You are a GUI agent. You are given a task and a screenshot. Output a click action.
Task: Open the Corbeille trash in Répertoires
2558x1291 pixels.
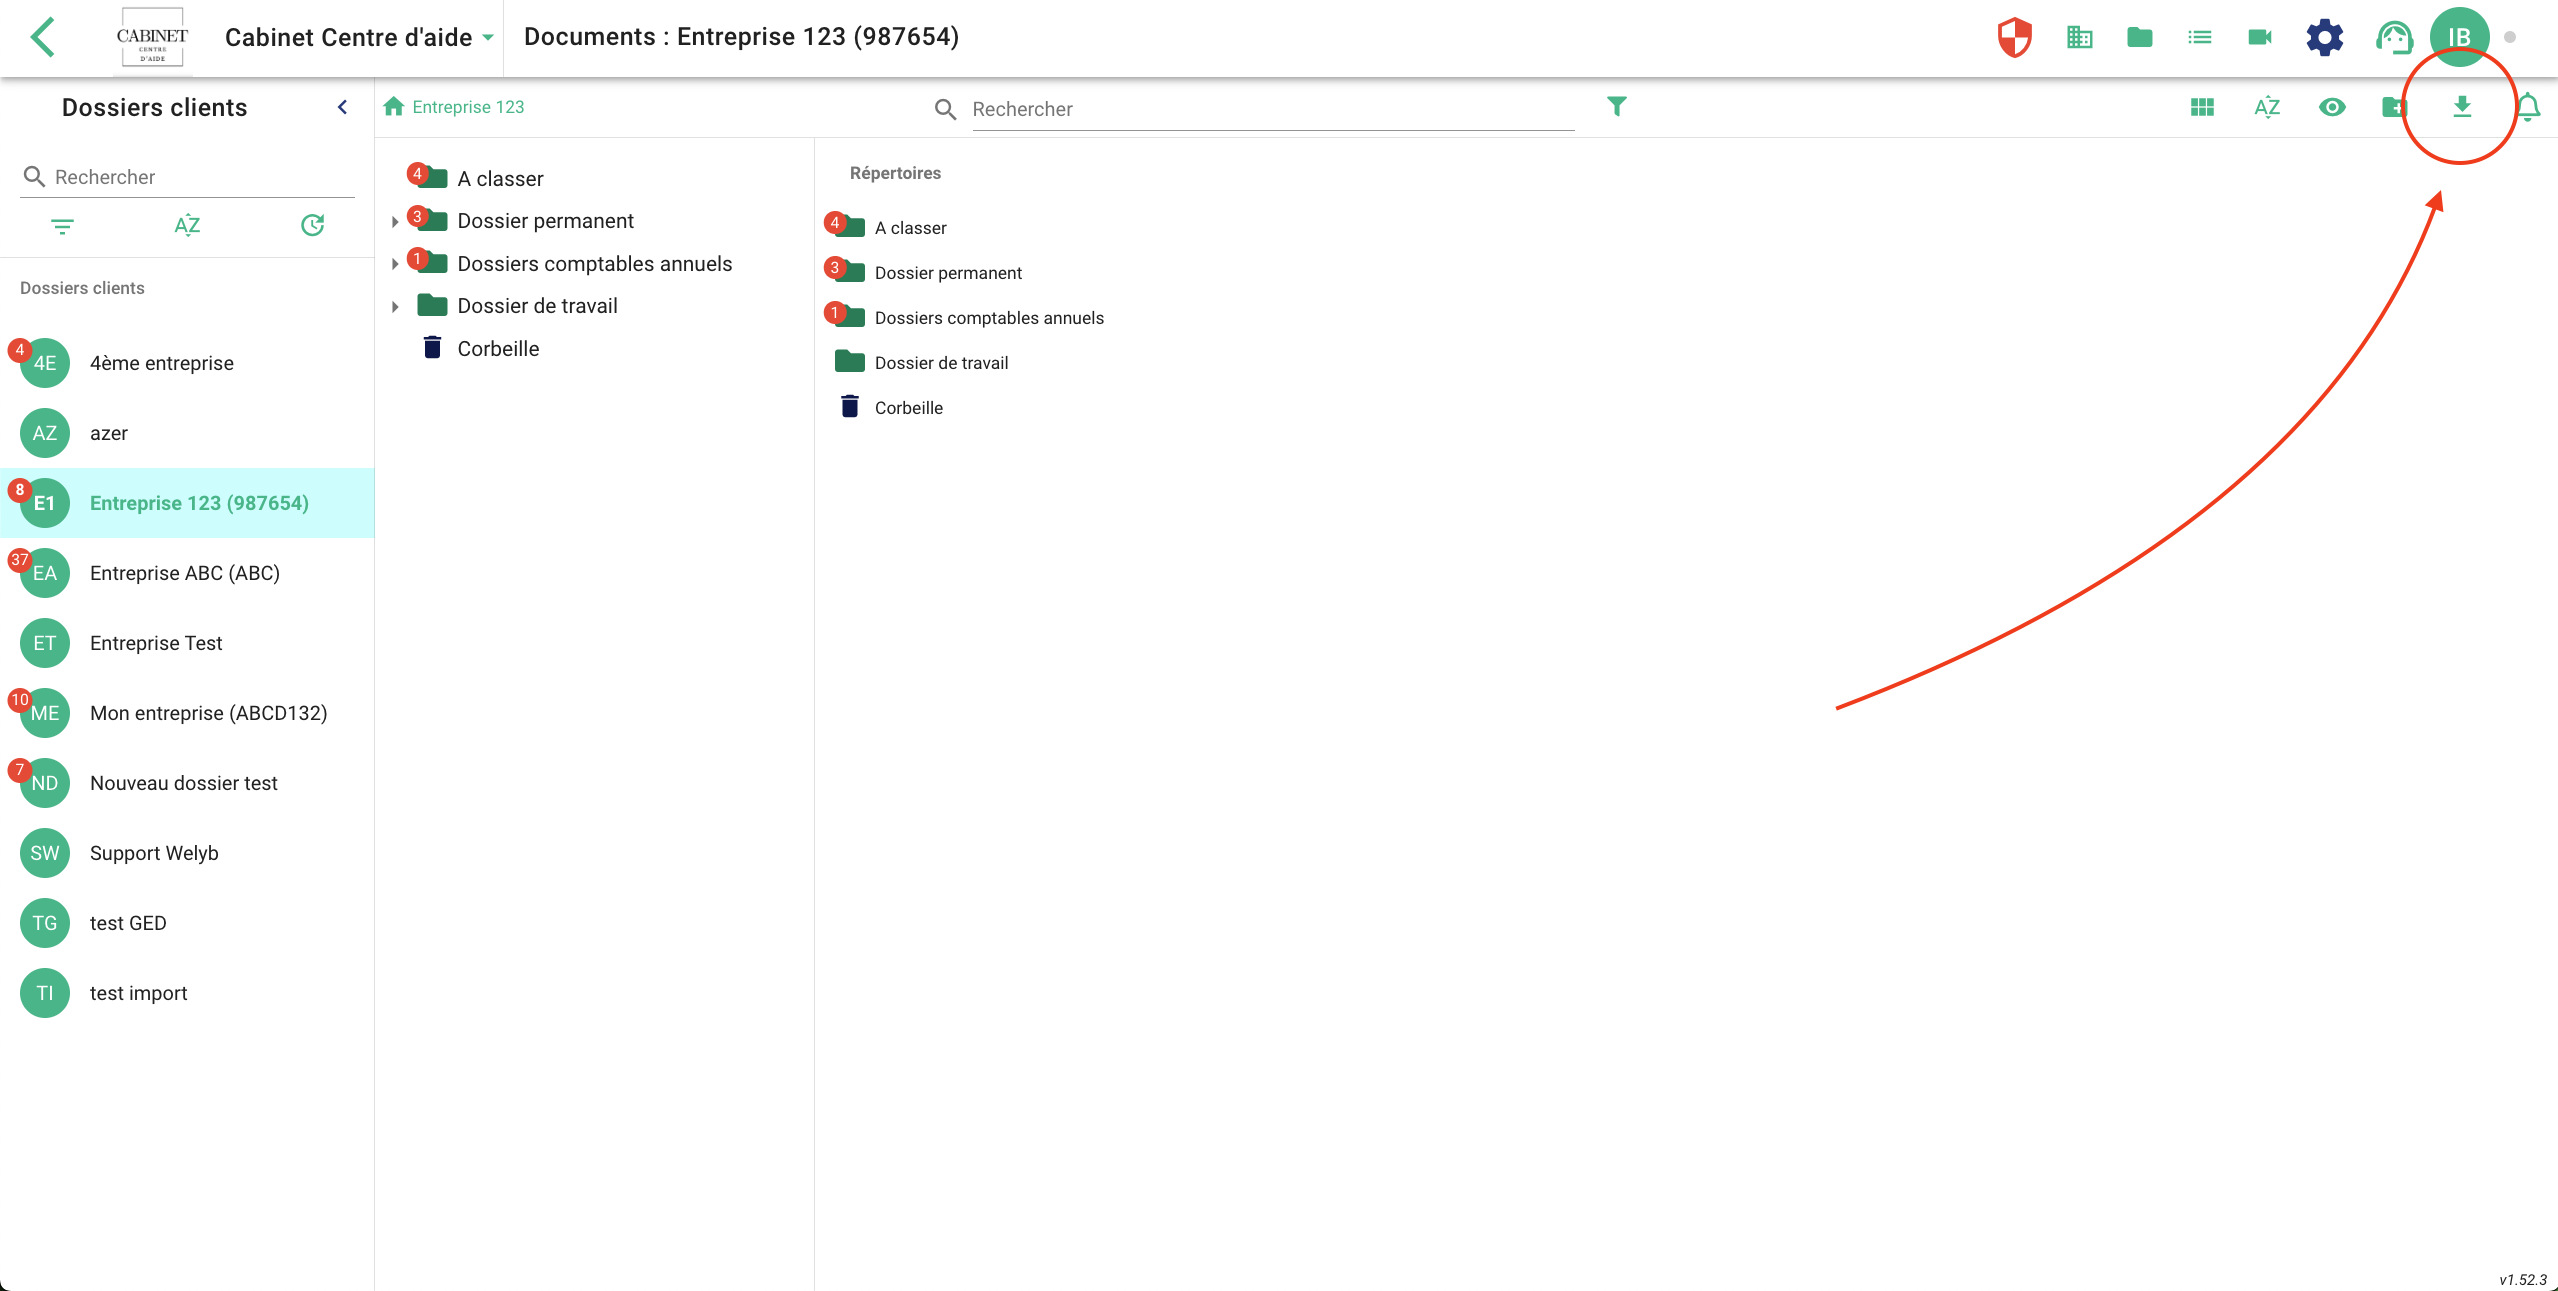[908, 408]
